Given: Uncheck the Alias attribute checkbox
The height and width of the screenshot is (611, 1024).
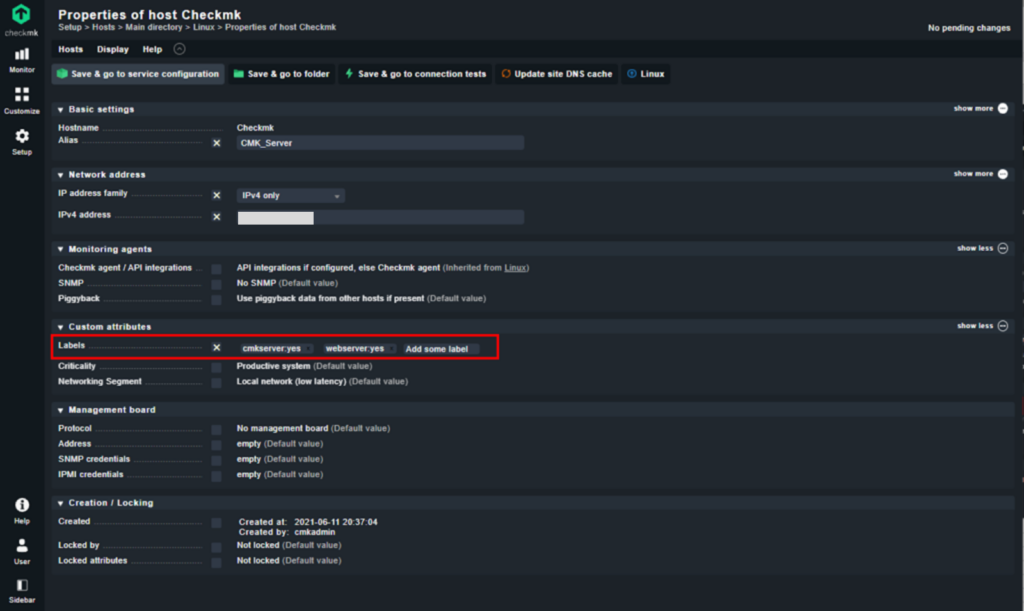Looking at the screenshot, I should coord(217,143).
